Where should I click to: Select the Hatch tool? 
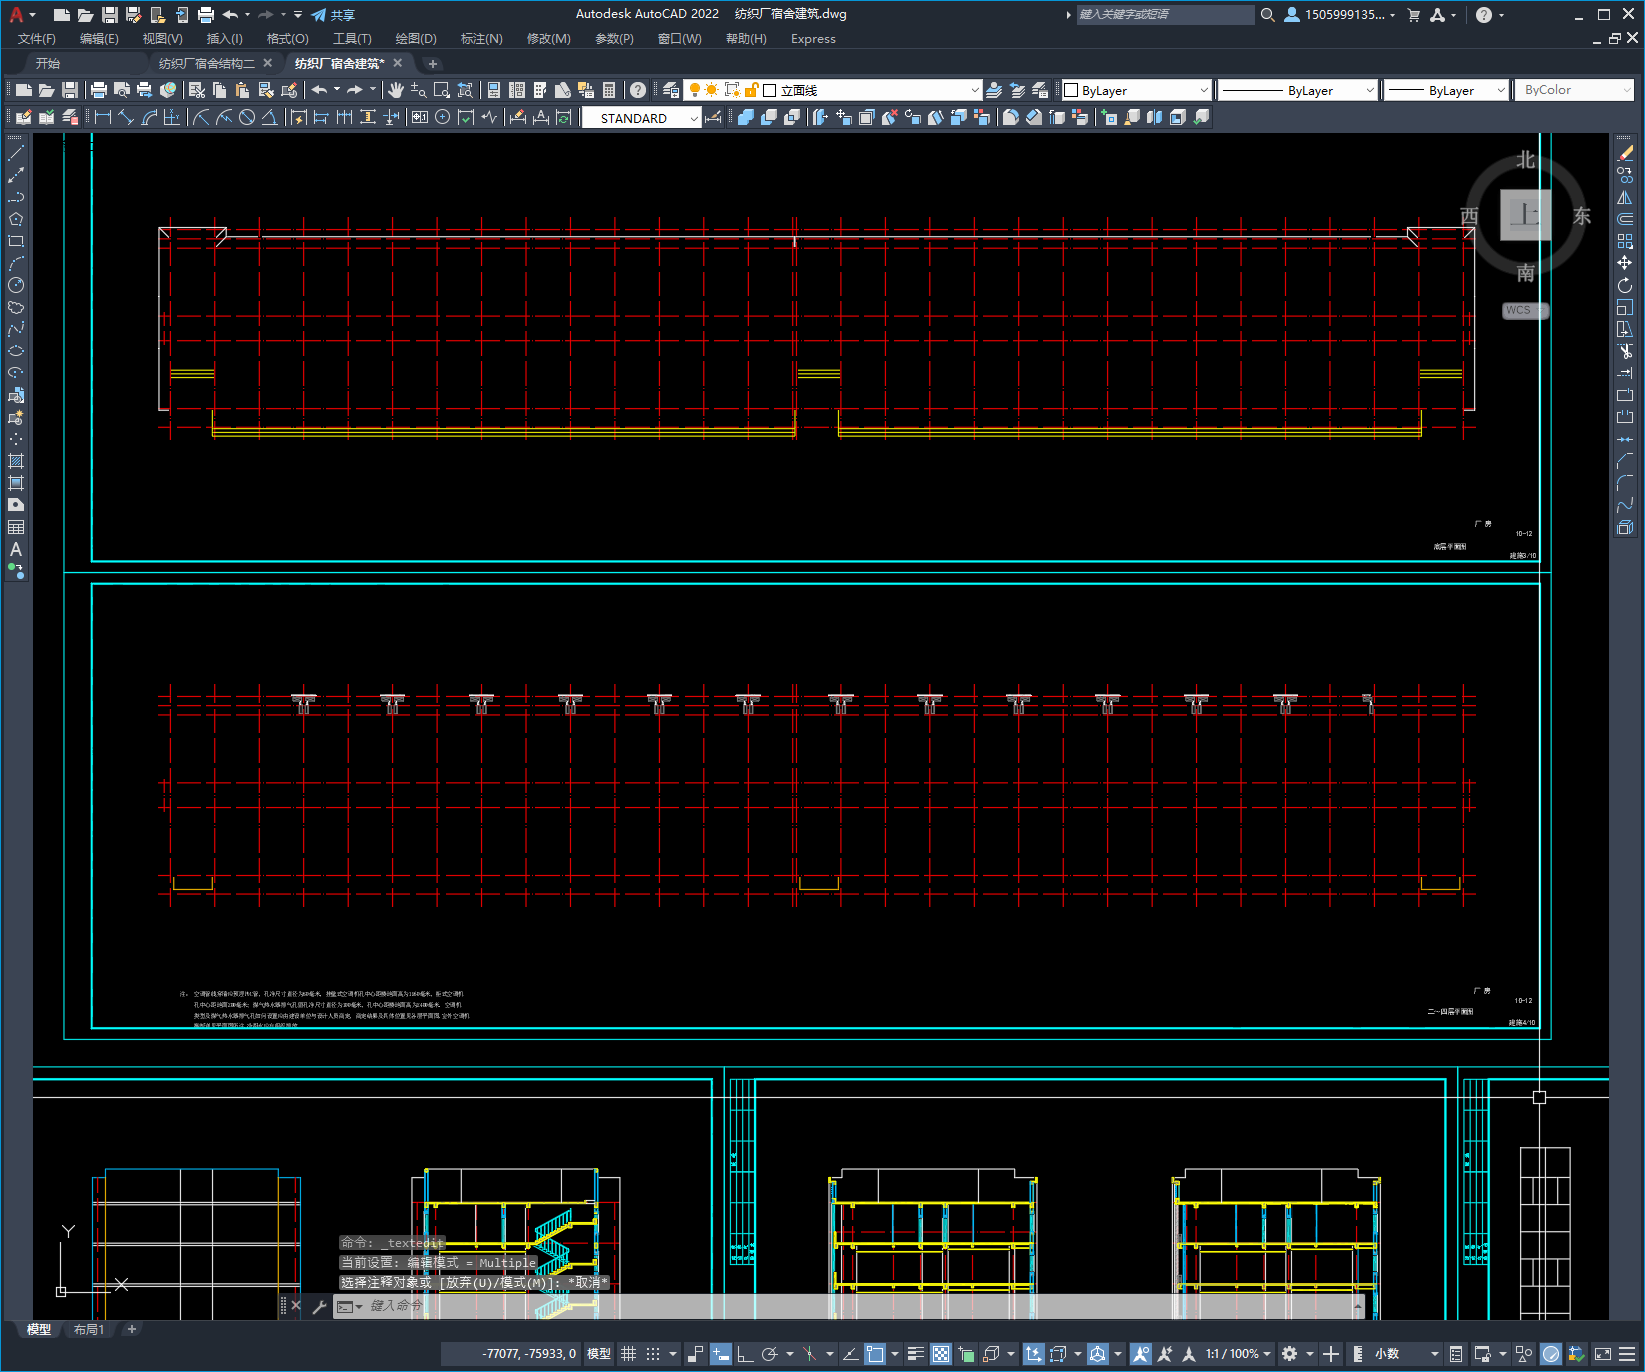[x=16, y=461]
